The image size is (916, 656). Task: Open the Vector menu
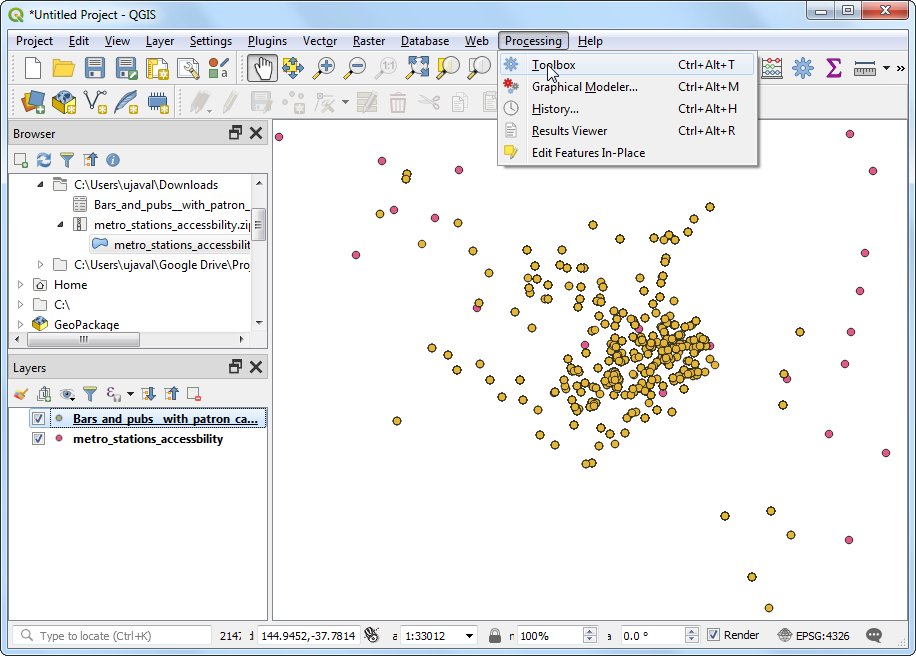click(319, 41)
